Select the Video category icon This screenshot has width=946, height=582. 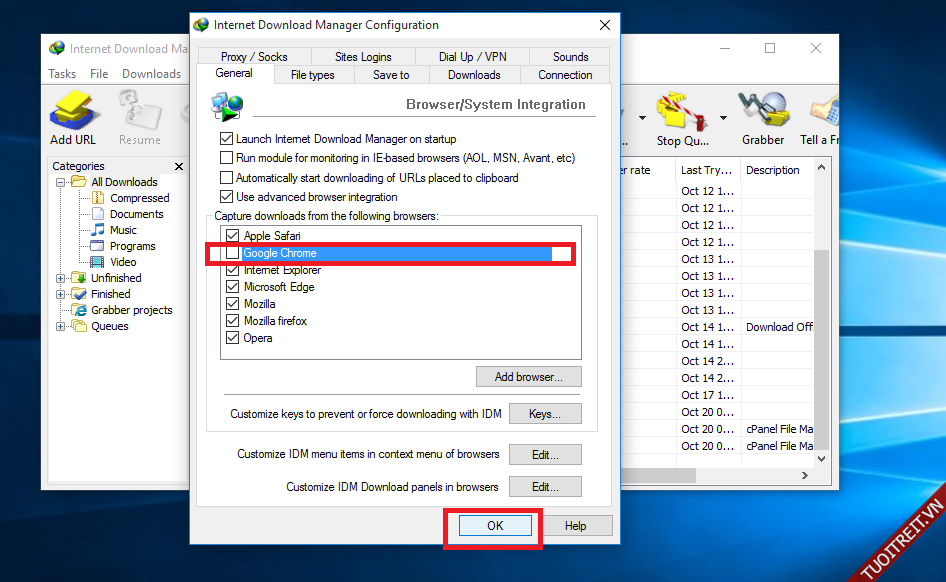tap(98, 262)
